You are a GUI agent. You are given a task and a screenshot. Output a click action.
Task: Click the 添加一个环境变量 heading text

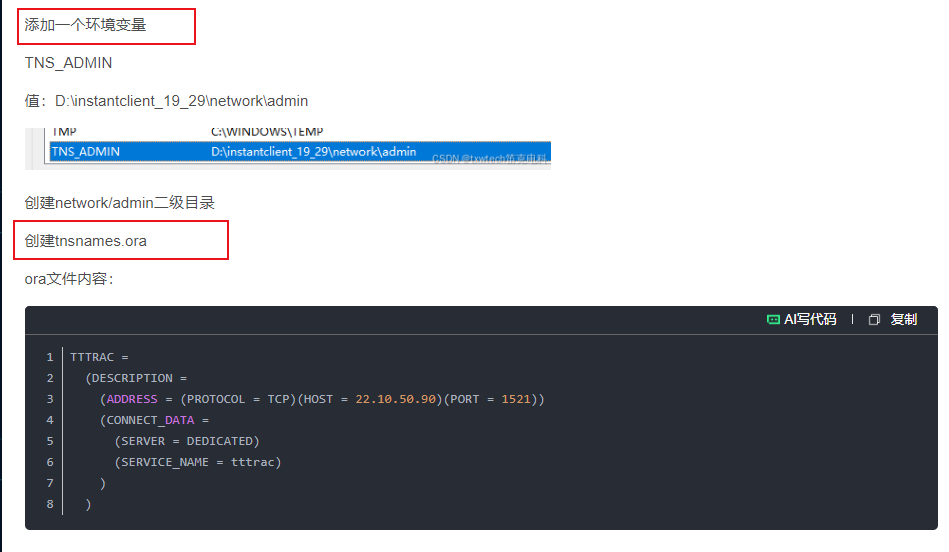85,25
